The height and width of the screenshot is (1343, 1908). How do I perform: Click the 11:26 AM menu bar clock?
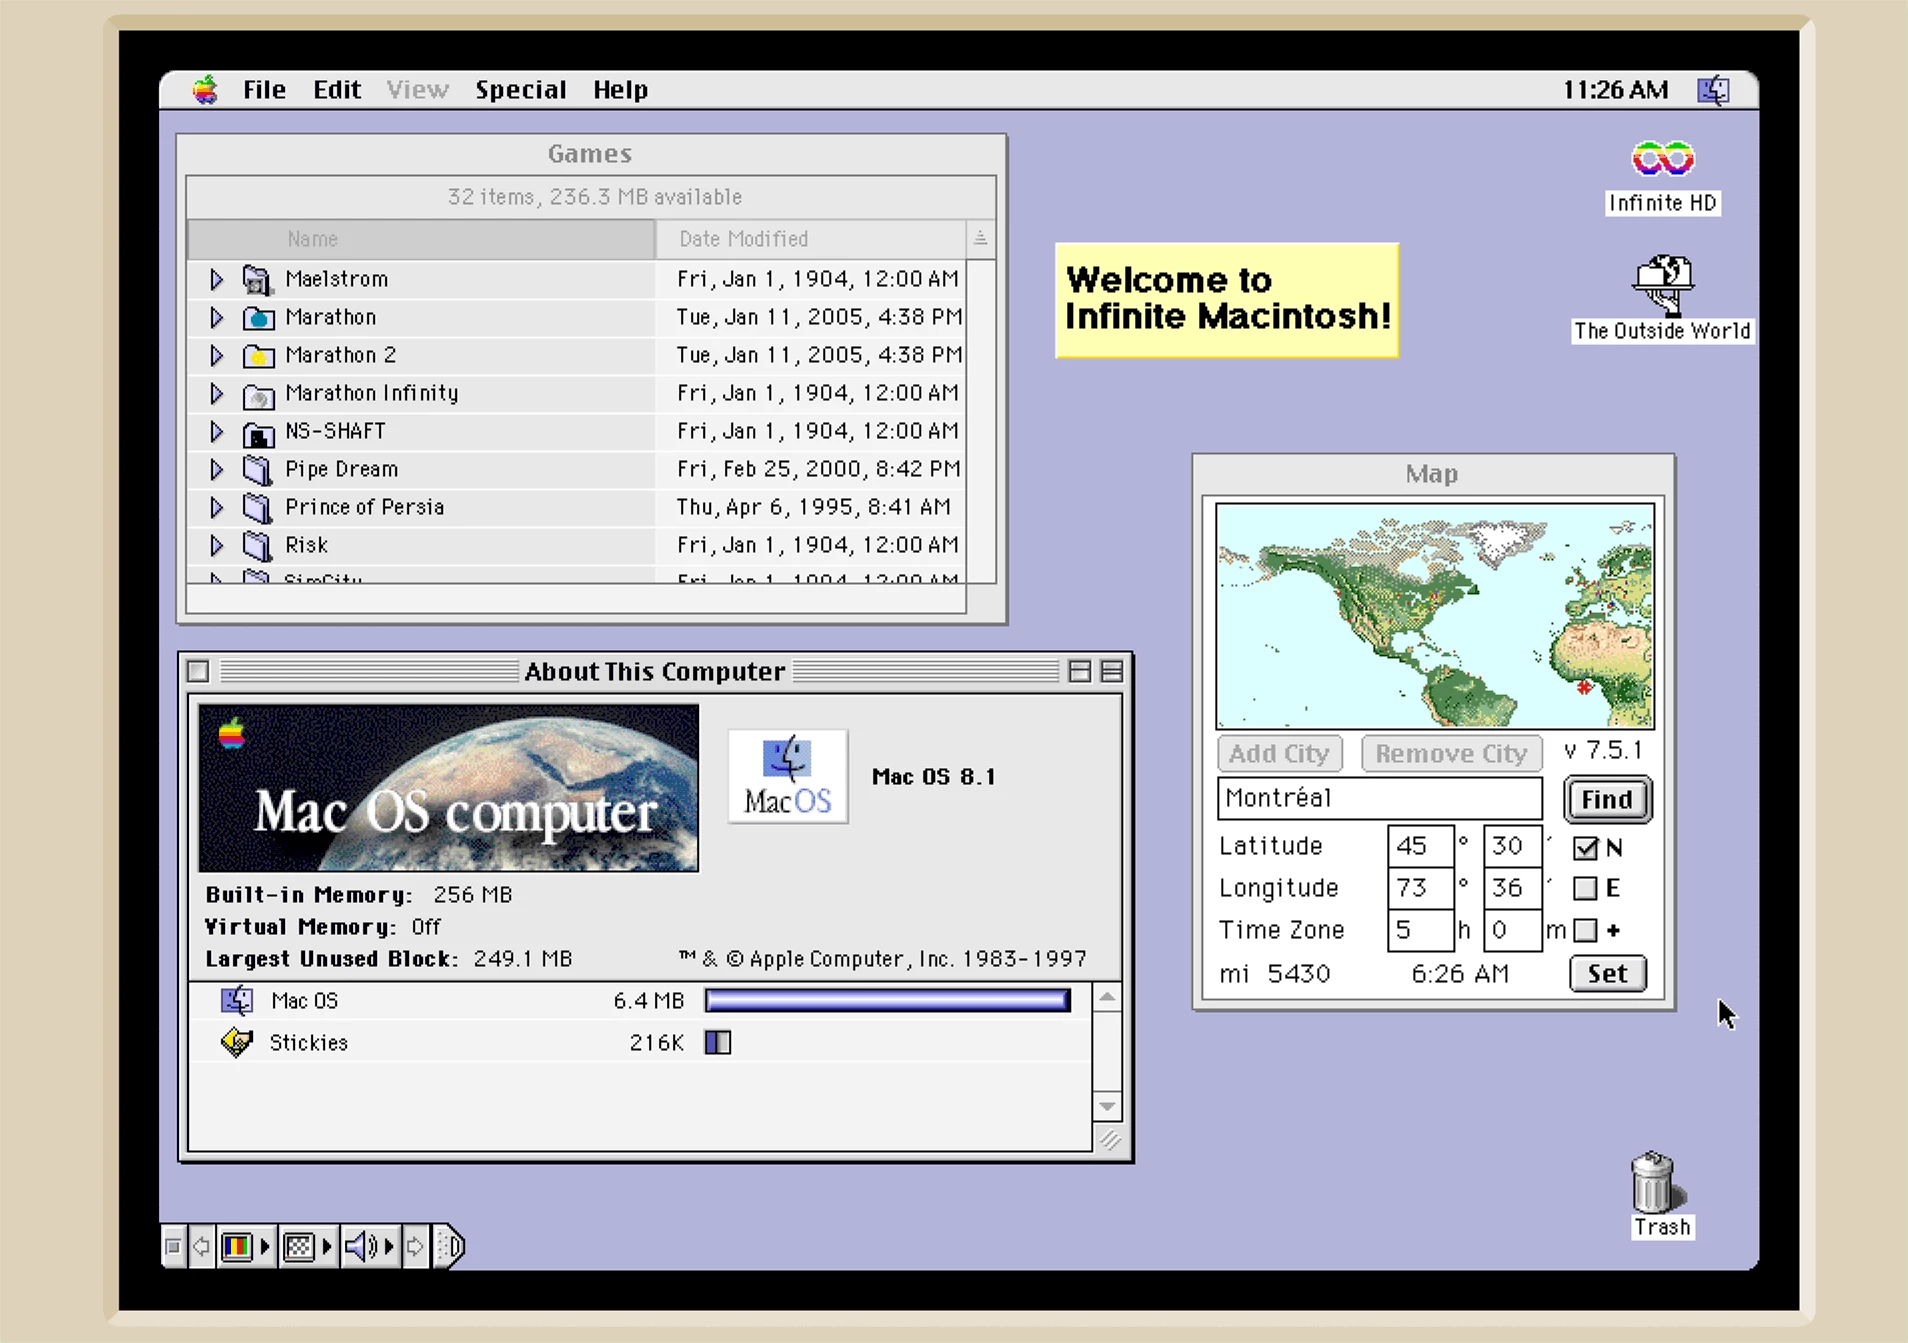(x=1615, y=90)
